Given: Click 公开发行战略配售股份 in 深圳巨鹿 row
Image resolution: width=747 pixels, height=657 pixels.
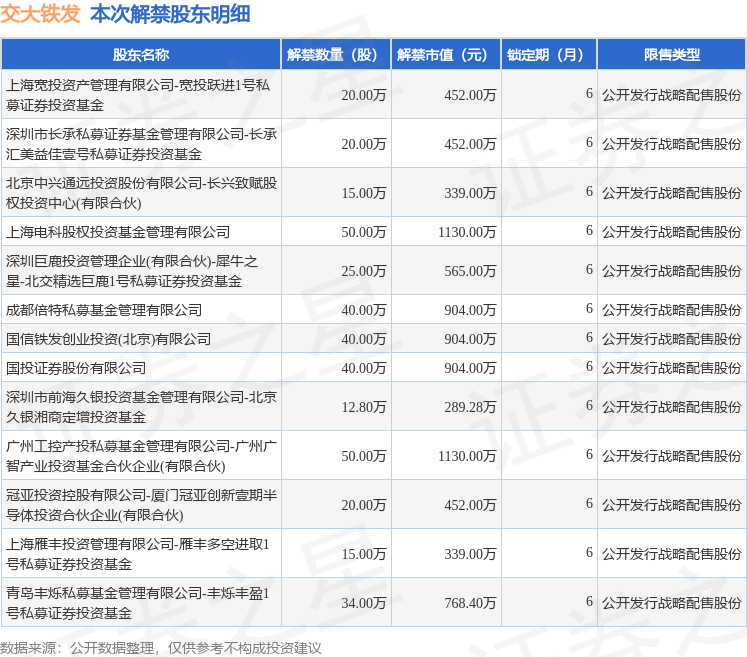Looking at the screenshot, I should pos(672,271).
